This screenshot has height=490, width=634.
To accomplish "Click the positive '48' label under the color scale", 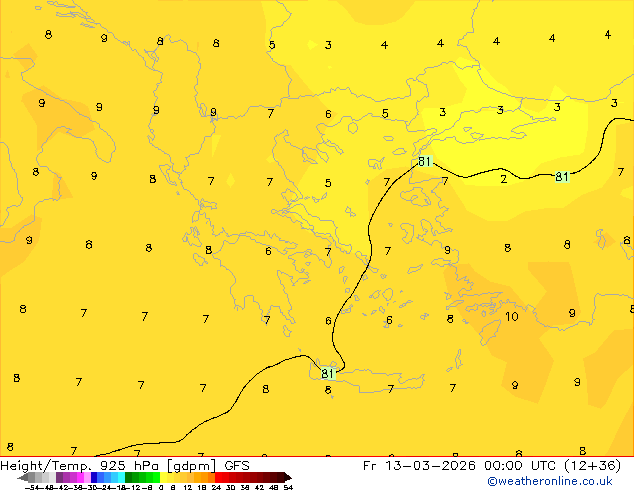I will coord(274,488).
